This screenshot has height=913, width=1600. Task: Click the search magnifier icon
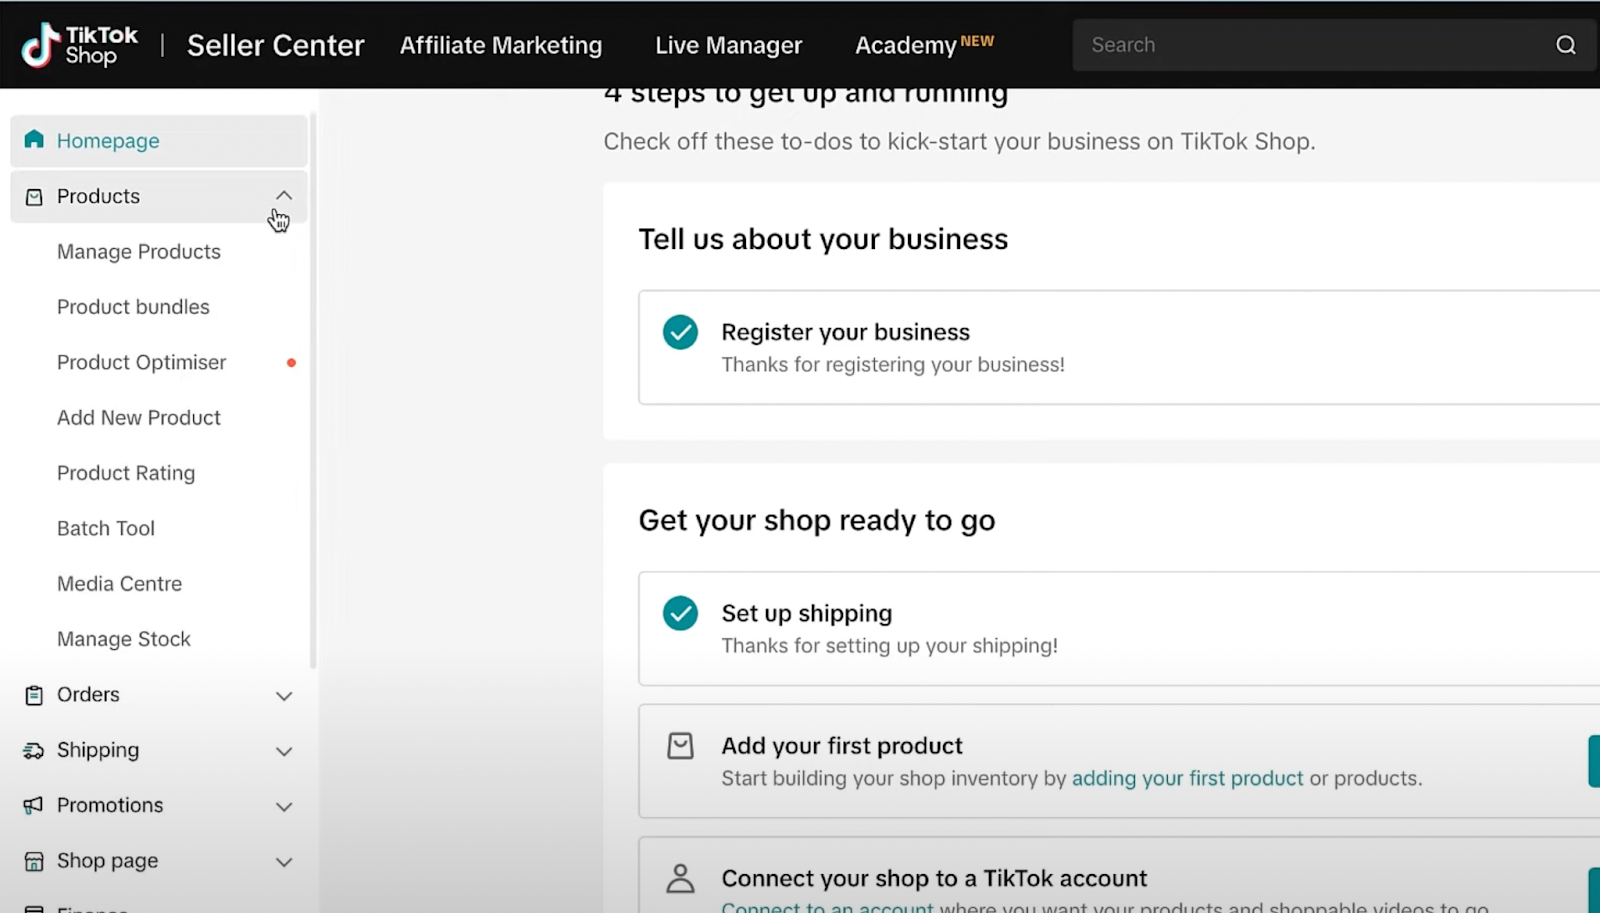[x=1565, y=45]
